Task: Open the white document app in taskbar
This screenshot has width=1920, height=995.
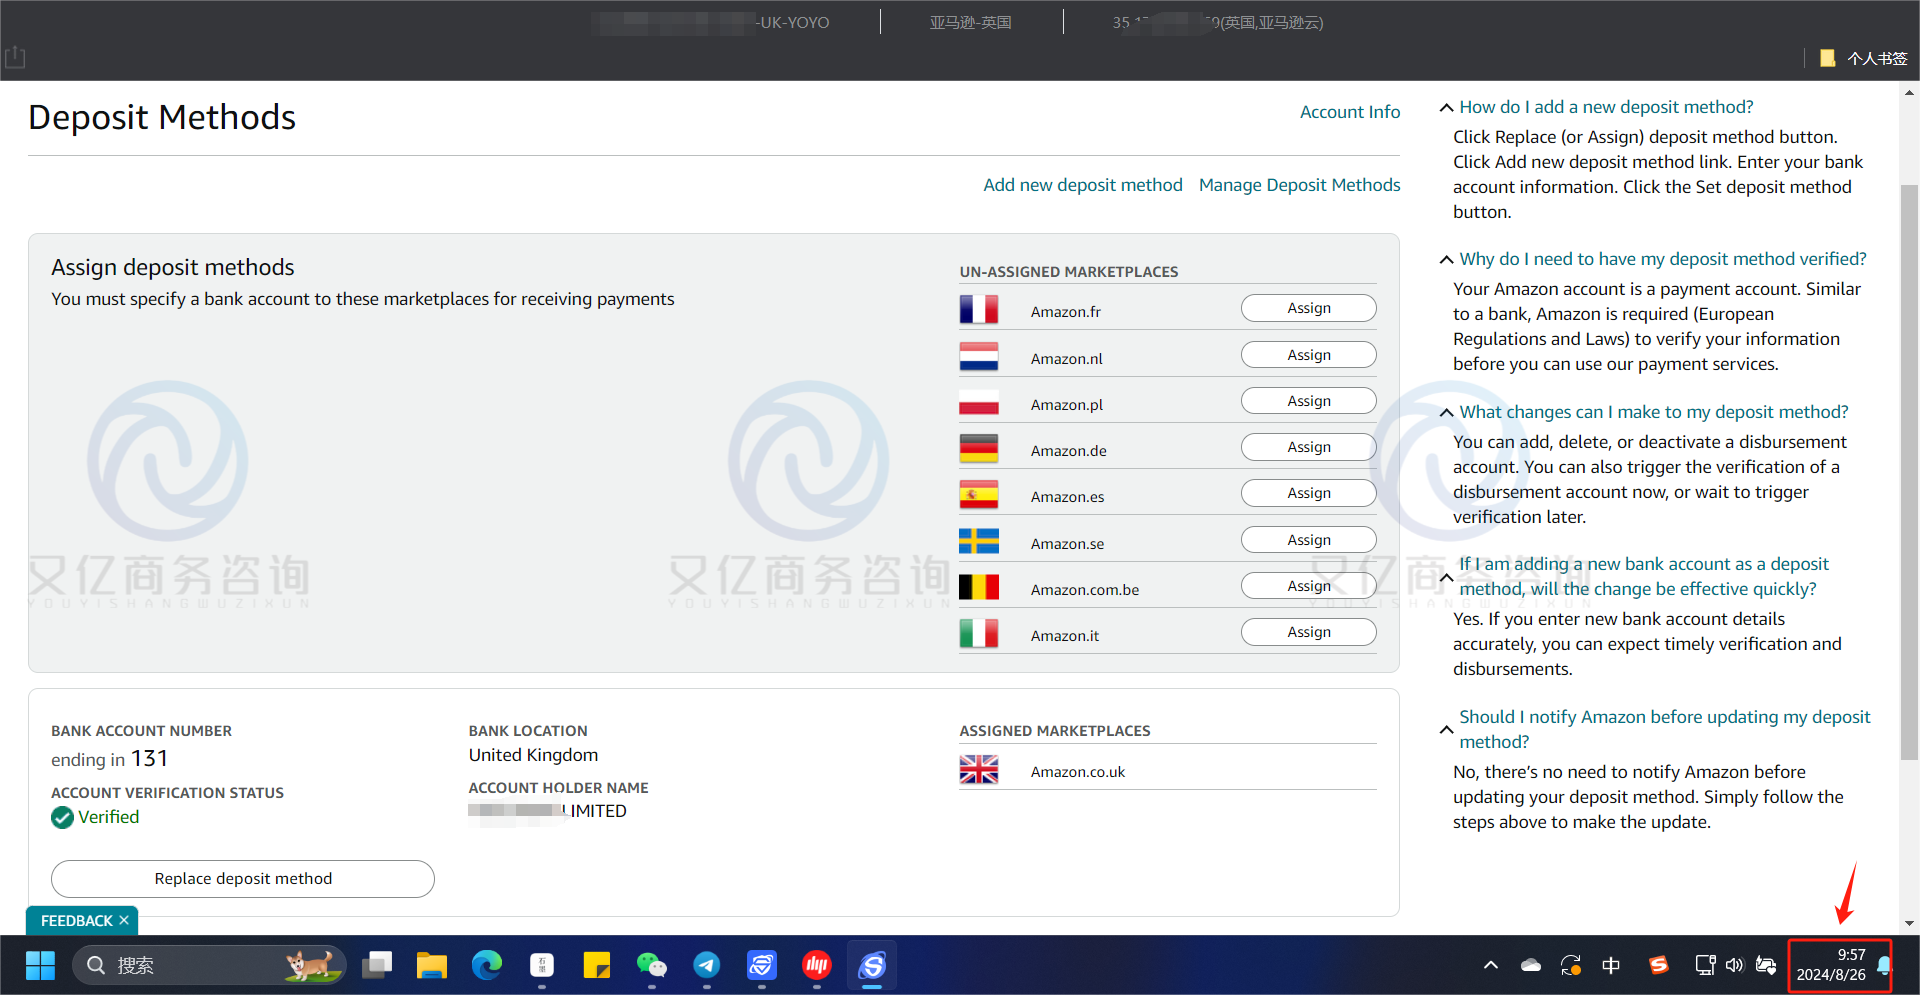Action: click(542, 965)
